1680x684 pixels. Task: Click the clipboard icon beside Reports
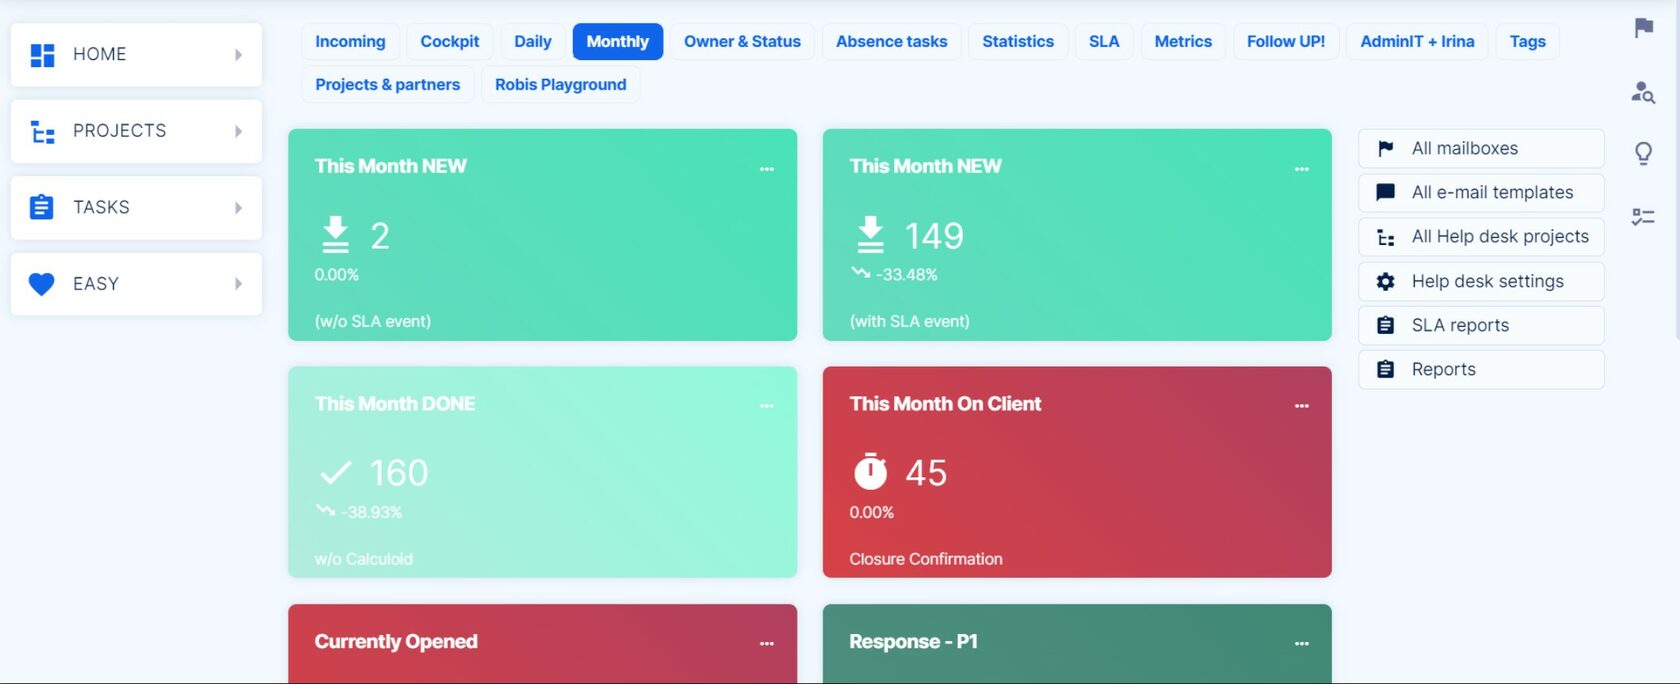click(x=1385, y=369)
